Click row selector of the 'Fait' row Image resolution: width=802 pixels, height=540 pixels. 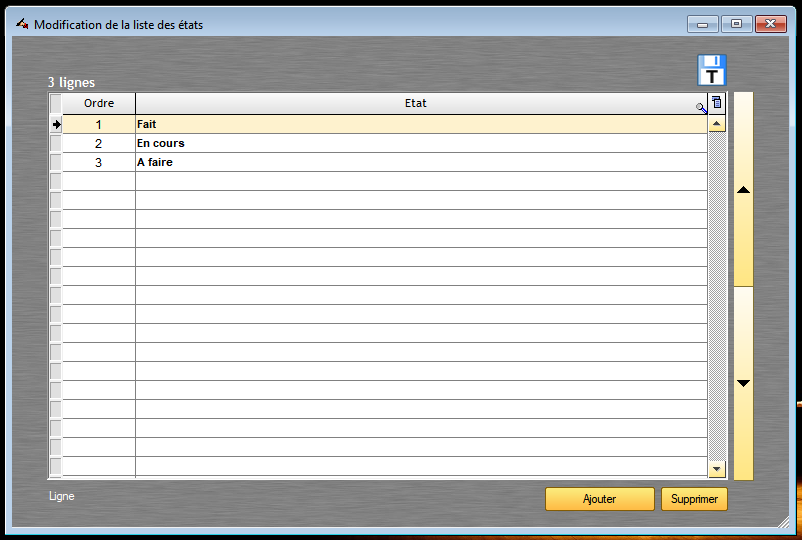(56, 124)
